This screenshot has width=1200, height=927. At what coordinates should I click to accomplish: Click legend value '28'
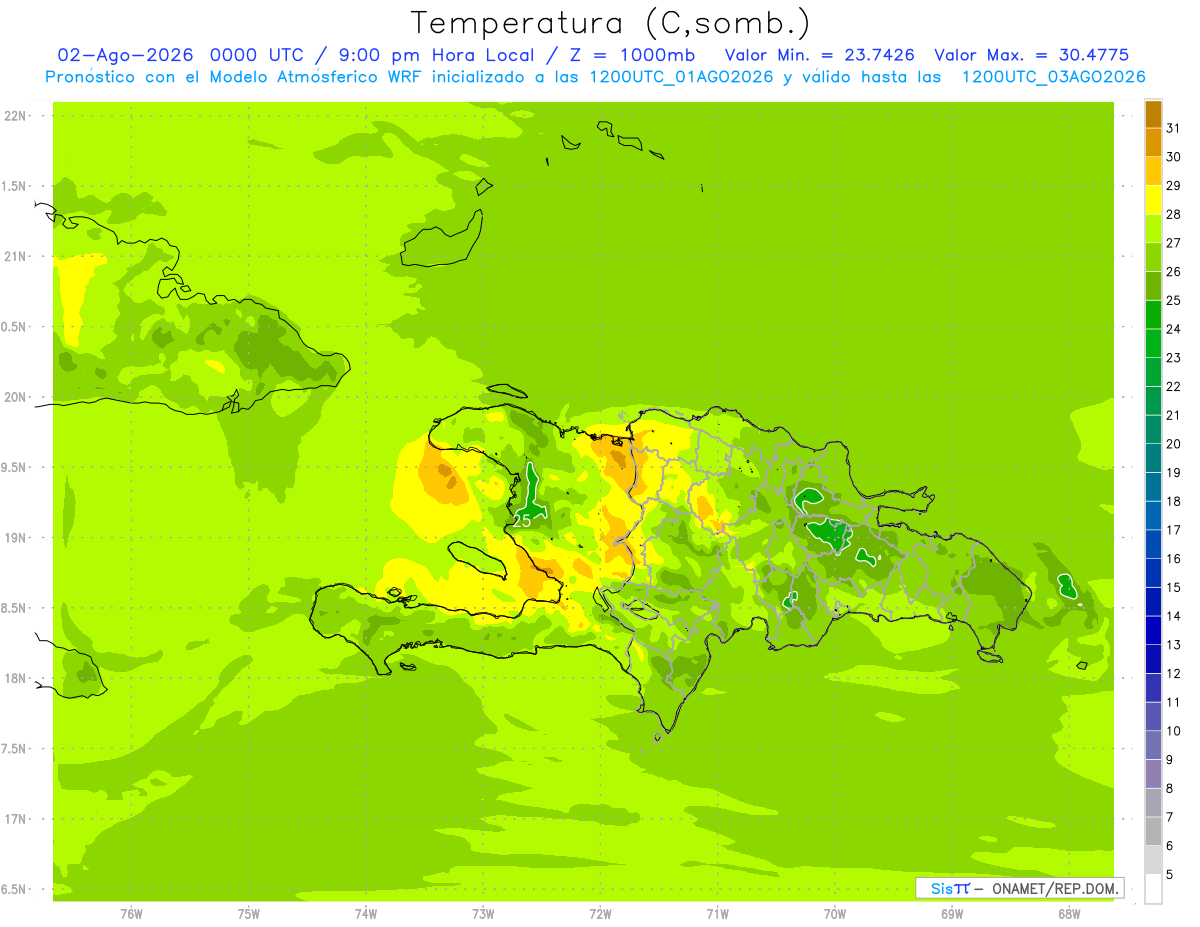click(1173, 214)
